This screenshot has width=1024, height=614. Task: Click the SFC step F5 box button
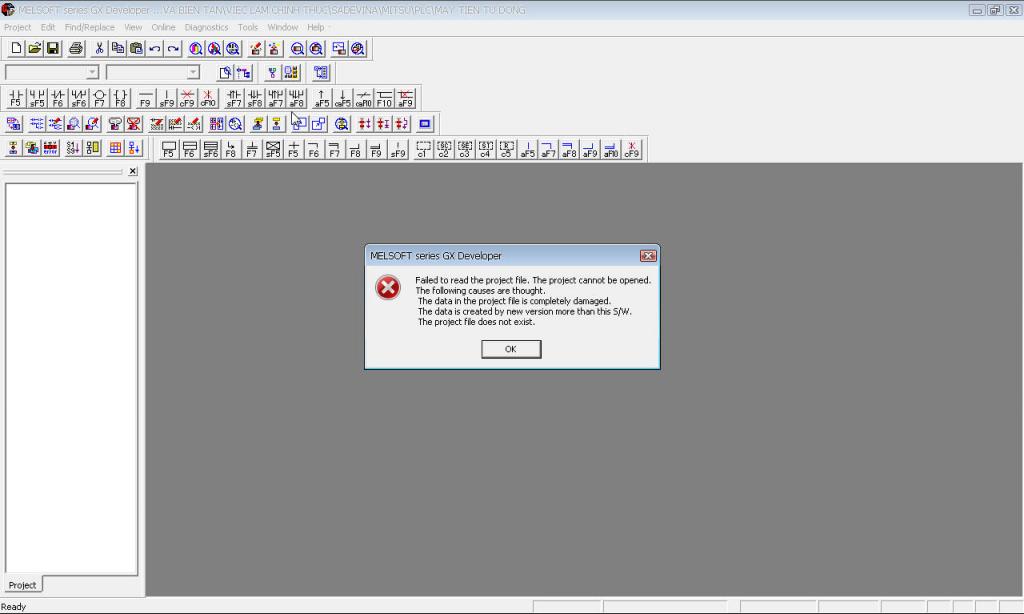pyautogui.click(x=168, y=150)
